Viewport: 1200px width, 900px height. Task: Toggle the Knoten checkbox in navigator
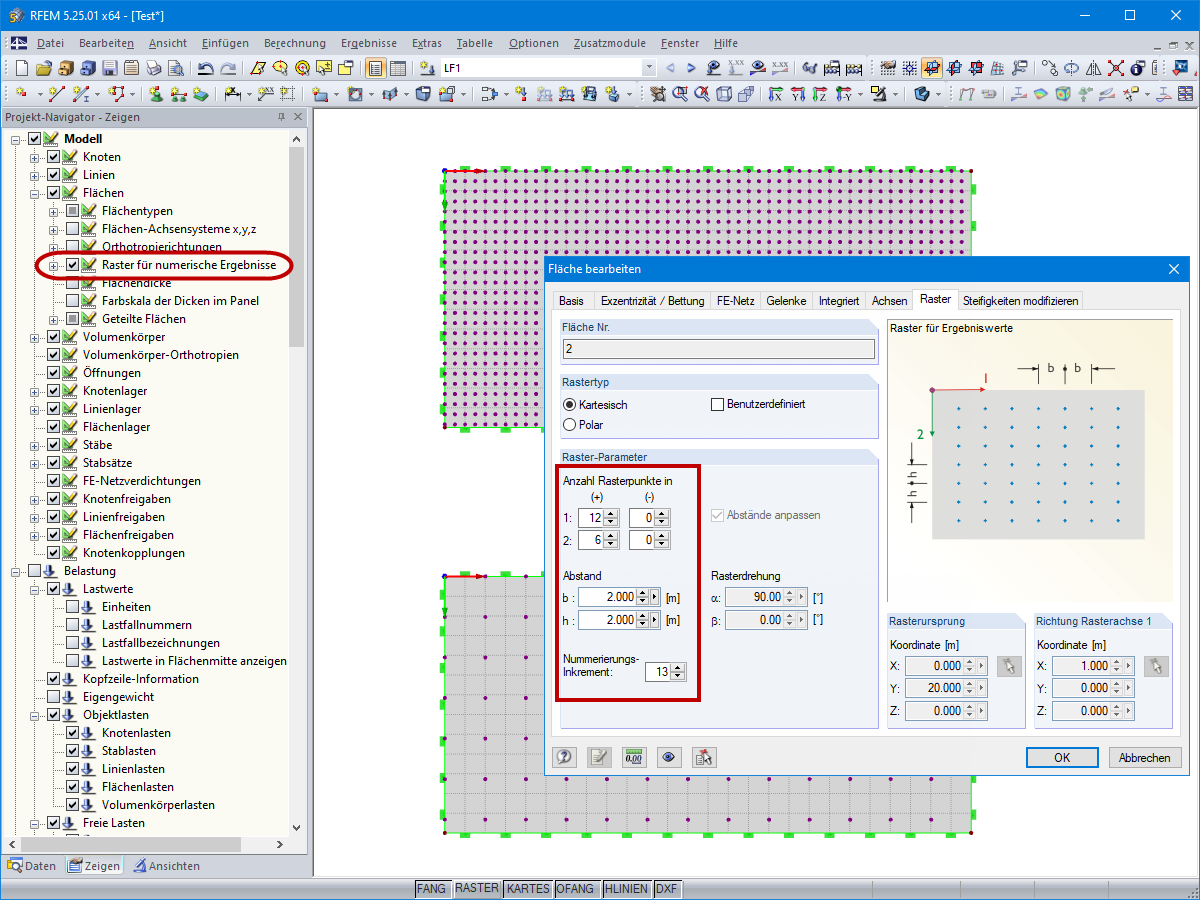[x=54, y=157]
